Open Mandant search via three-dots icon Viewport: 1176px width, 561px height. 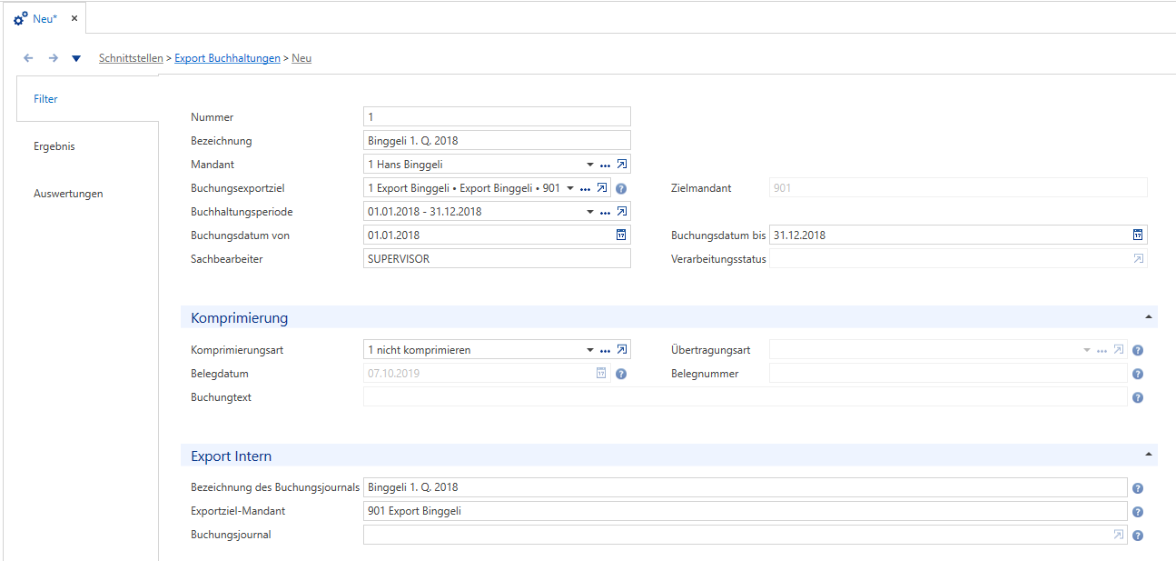click(x=604, y=164)
